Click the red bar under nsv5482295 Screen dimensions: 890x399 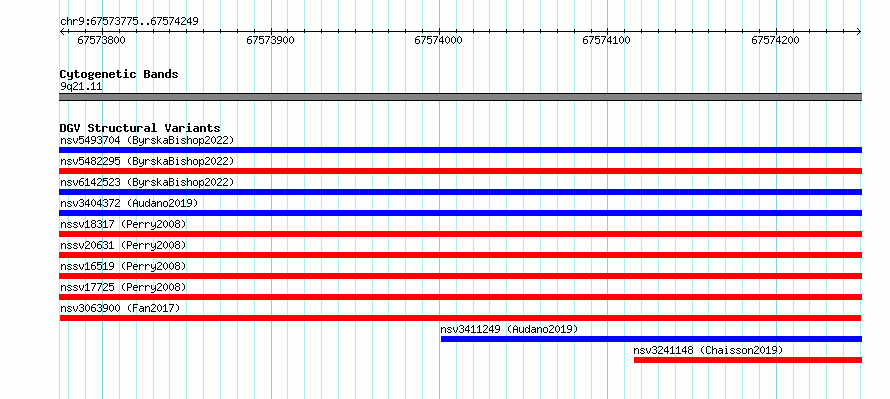[460, 171]
